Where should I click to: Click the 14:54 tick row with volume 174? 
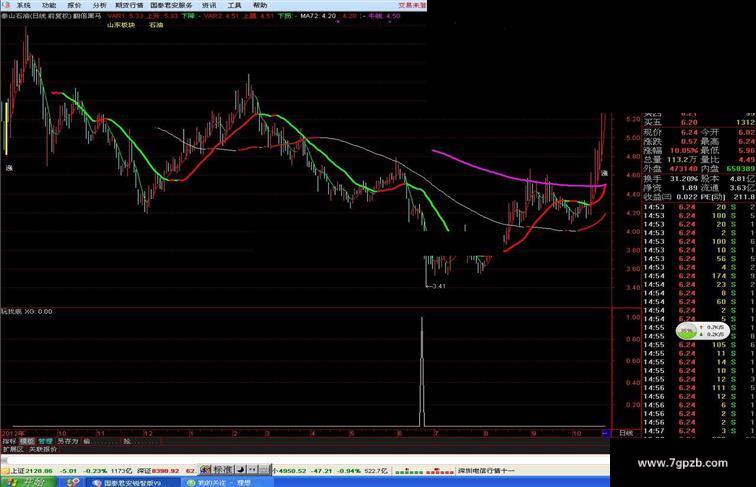click(699, 276)
